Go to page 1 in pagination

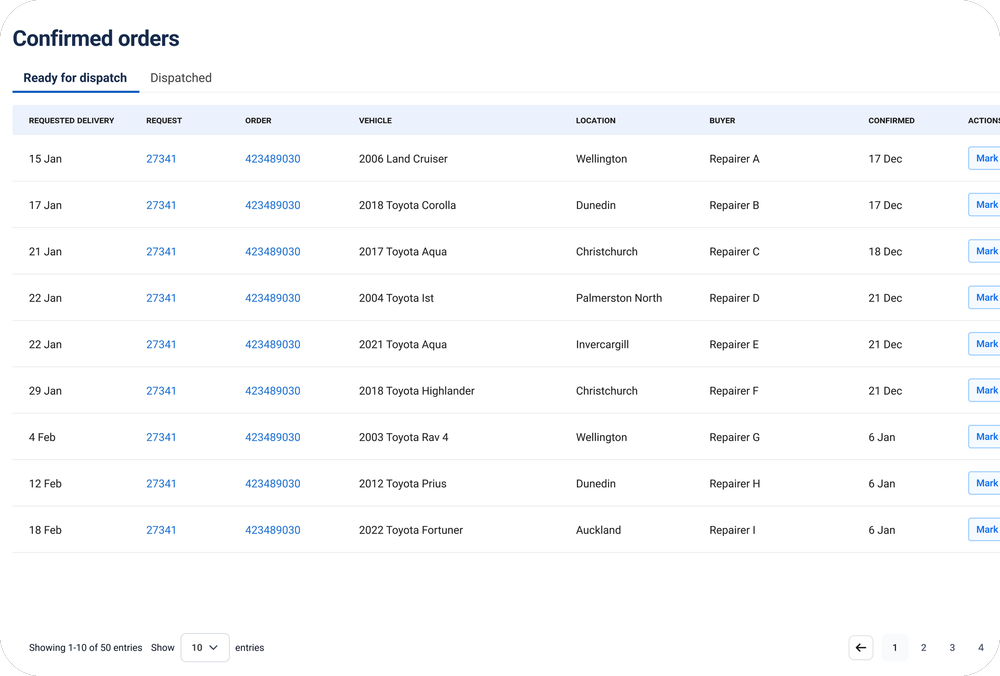pyautogui.click(x=895, y=647)
